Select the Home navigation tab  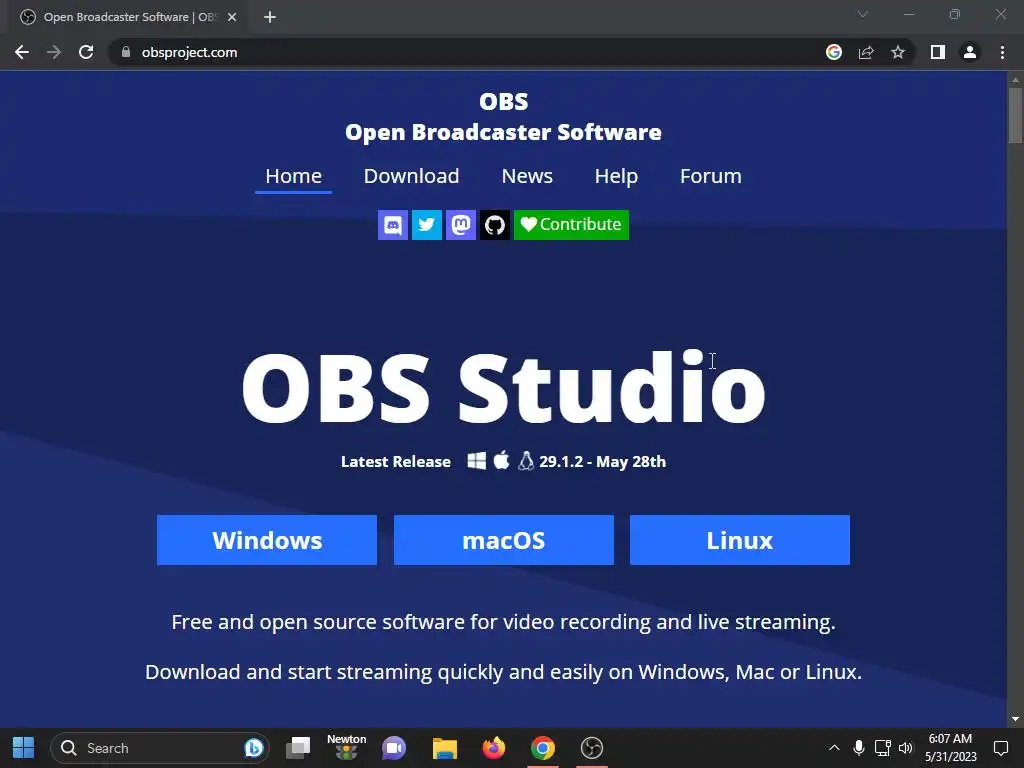point(293,176)
